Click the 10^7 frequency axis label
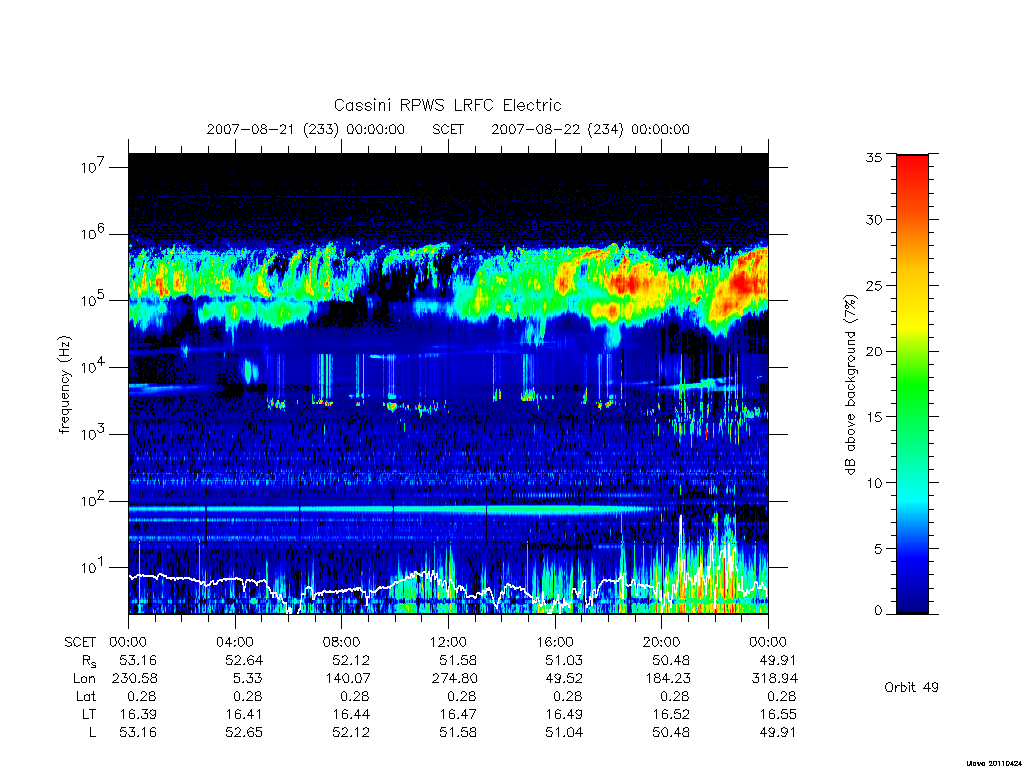 pos(93,167)
